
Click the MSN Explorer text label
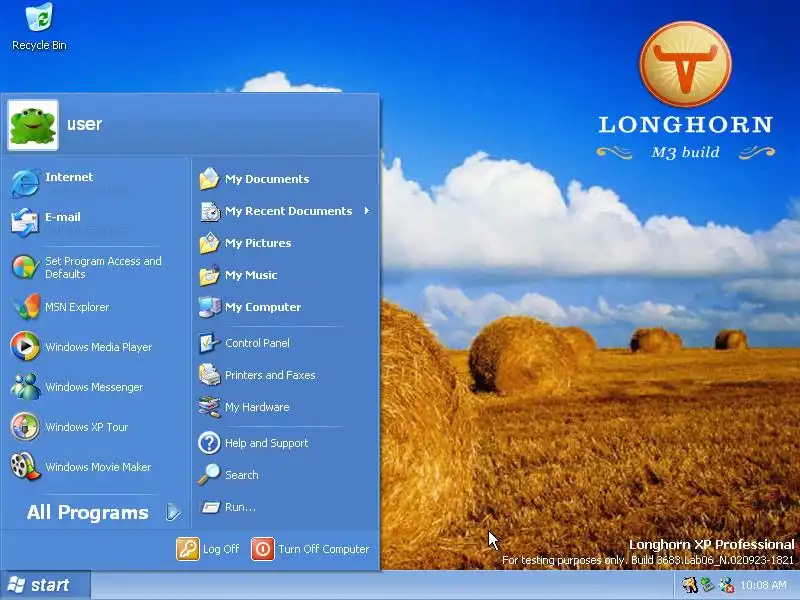click(77, 307)
